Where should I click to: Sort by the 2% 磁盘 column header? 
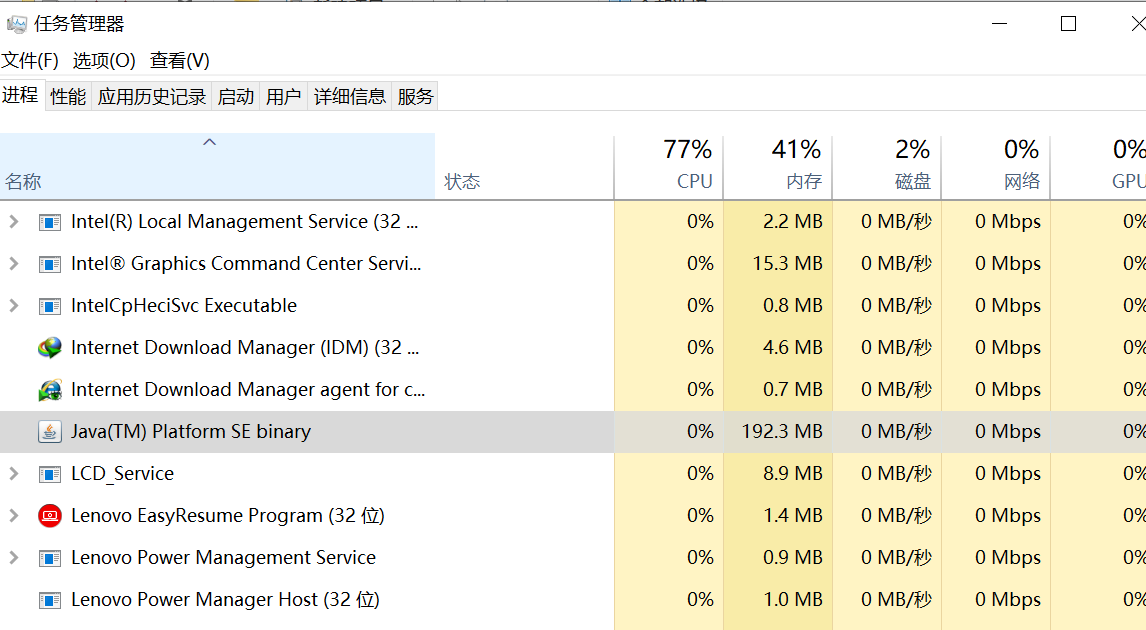coord(887,166)
